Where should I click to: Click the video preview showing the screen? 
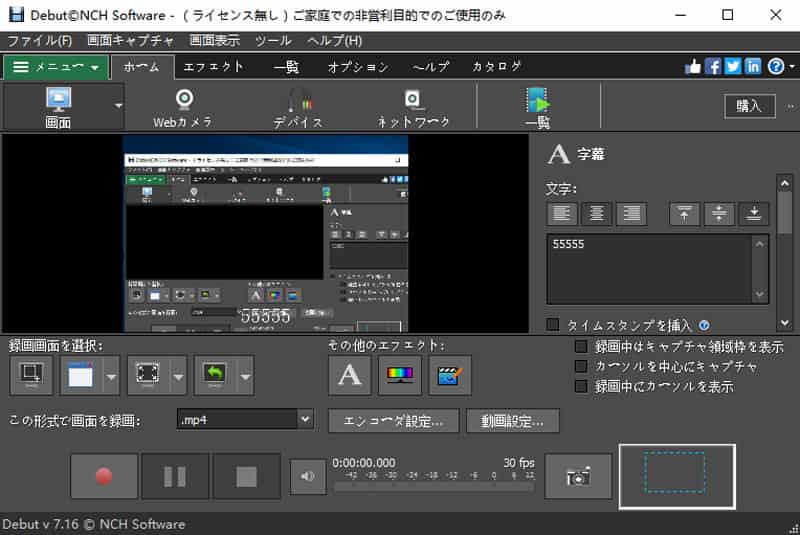[265, 233]
